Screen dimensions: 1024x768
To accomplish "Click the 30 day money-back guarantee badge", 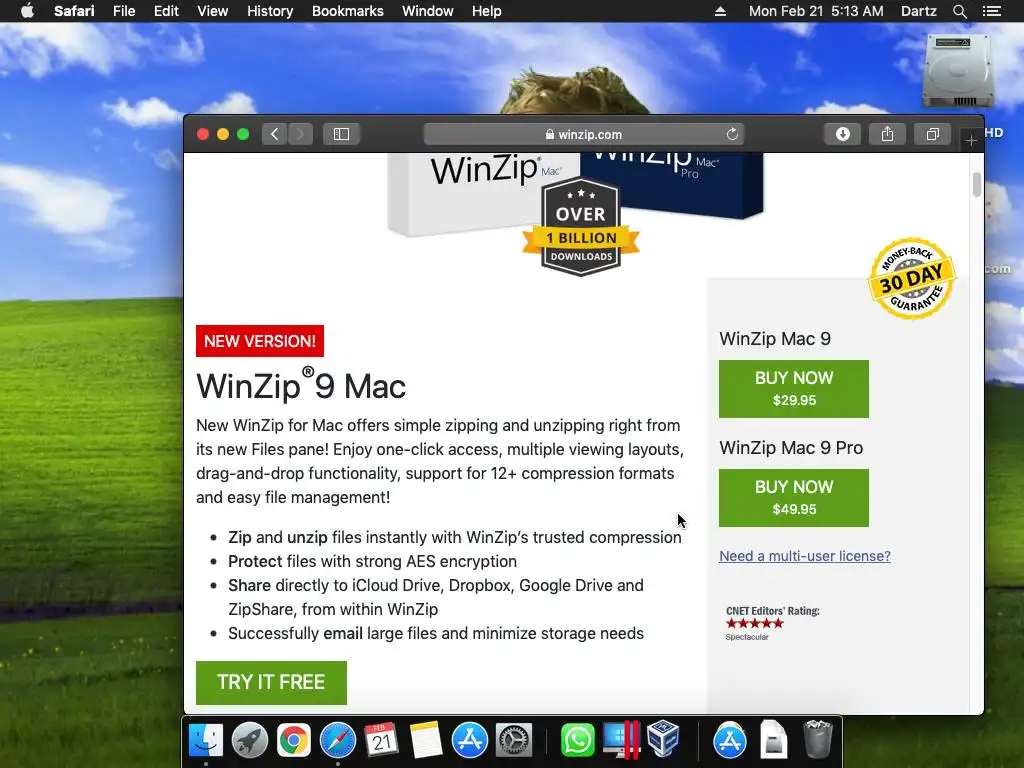I will click(x=912, y=278).
